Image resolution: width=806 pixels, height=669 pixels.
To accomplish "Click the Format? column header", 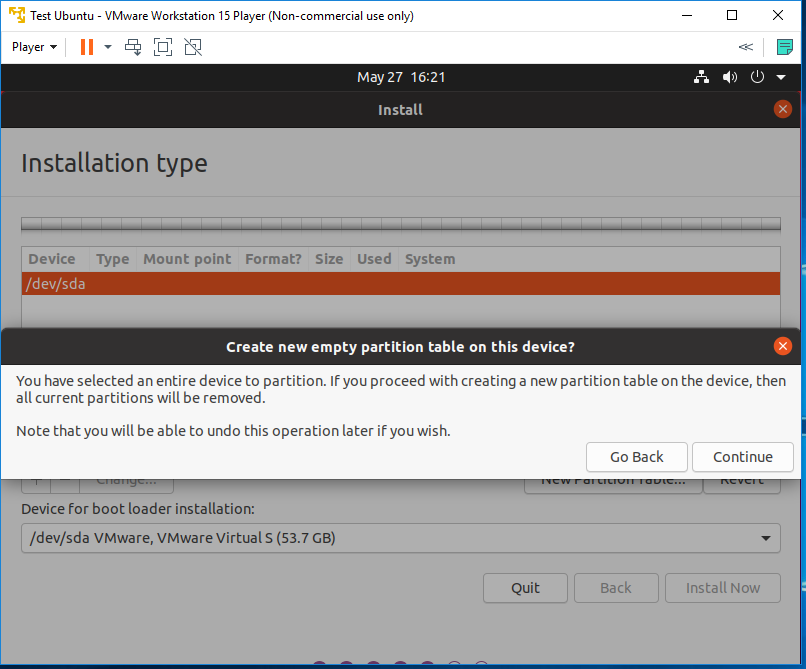I will click(273, 259).
